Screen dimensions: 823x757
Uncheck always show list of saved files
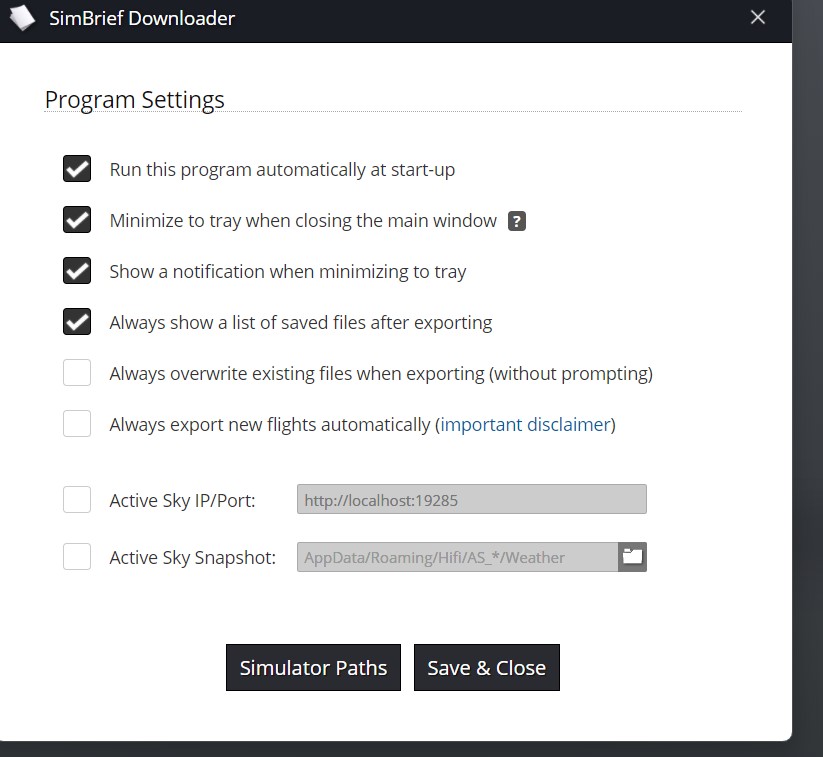click(77, 322)
